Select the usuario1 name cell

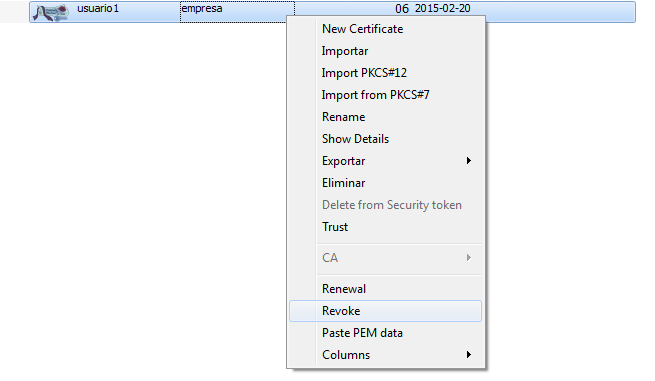pos(98,9)
